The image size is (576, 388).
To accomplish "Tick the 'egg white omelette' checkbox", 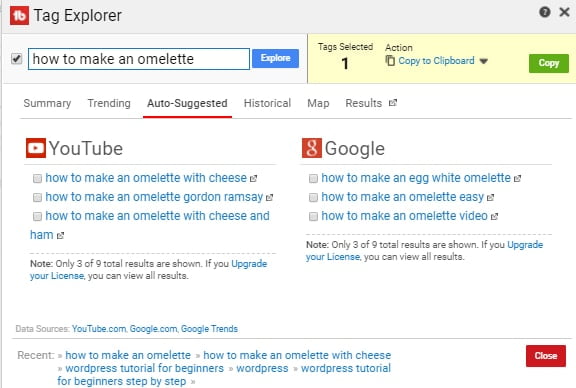I will [x=313, y=179].
